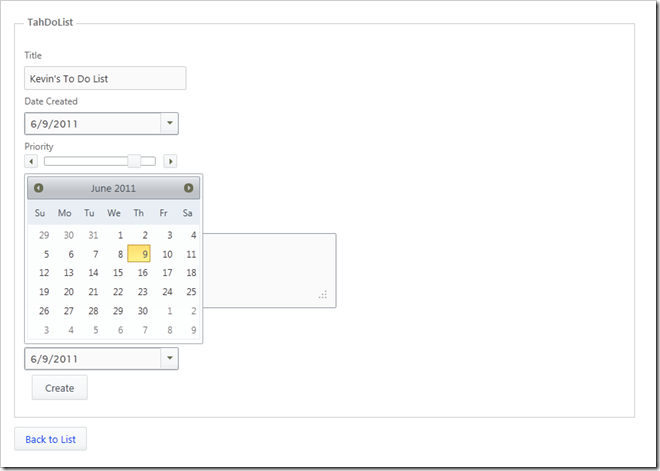660x471 pixels.
Task: Click June 2011 calendar header title
Action: [113, 188]
